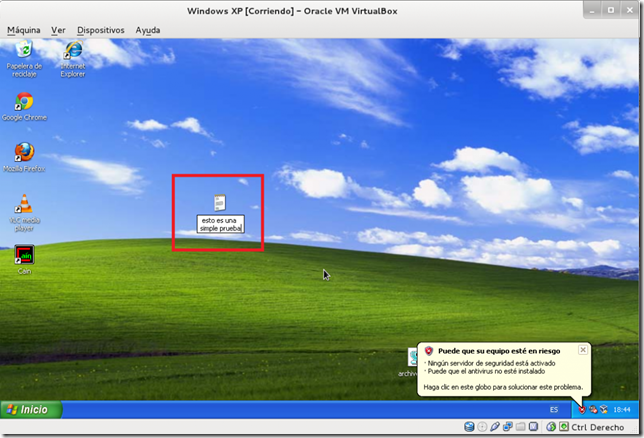Click the VirtualBox optical disc status icon
Image resolution: width=644 pixels, height=438 pixels.
tap(482, 427)
